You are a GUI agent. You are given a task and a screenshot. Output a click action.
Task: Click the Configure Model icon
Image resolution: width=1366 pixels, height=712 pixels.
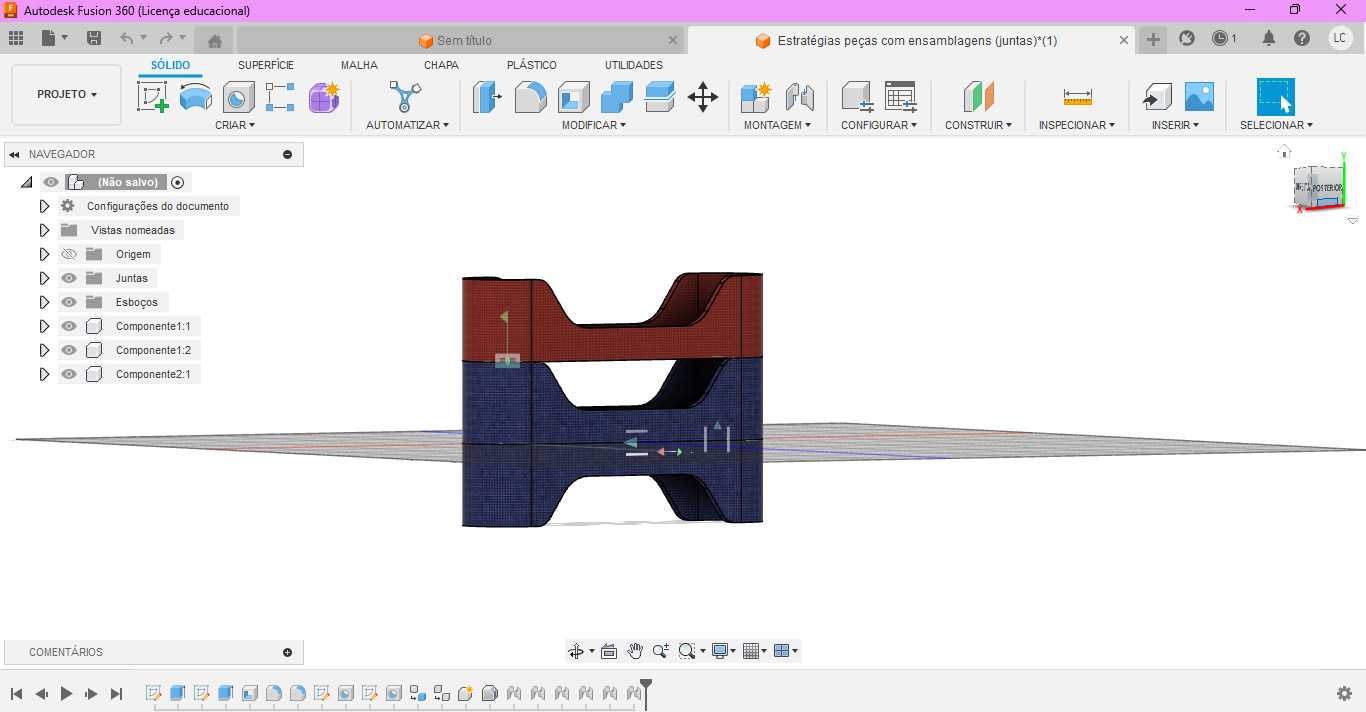pyautogui.click(x=857, y=97)
